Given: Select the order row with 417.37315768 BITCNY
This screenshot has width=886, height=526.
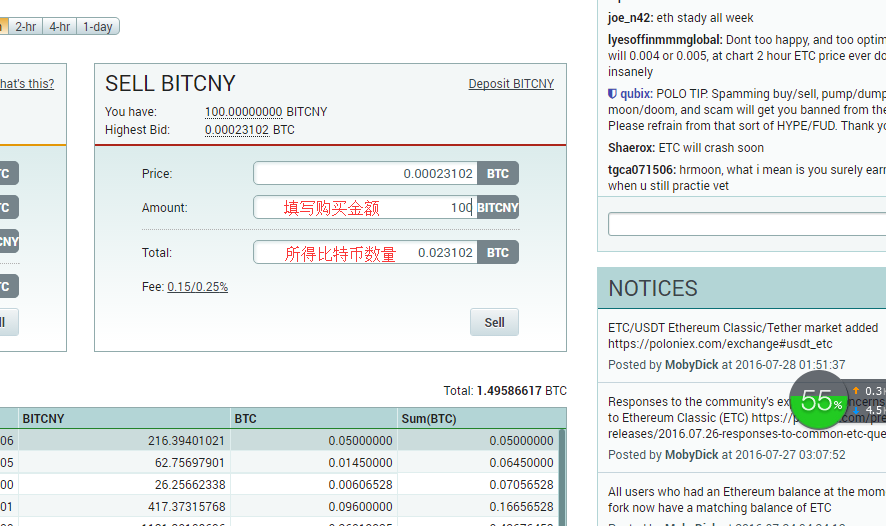Looking at the screenshot, I should 279,507.
